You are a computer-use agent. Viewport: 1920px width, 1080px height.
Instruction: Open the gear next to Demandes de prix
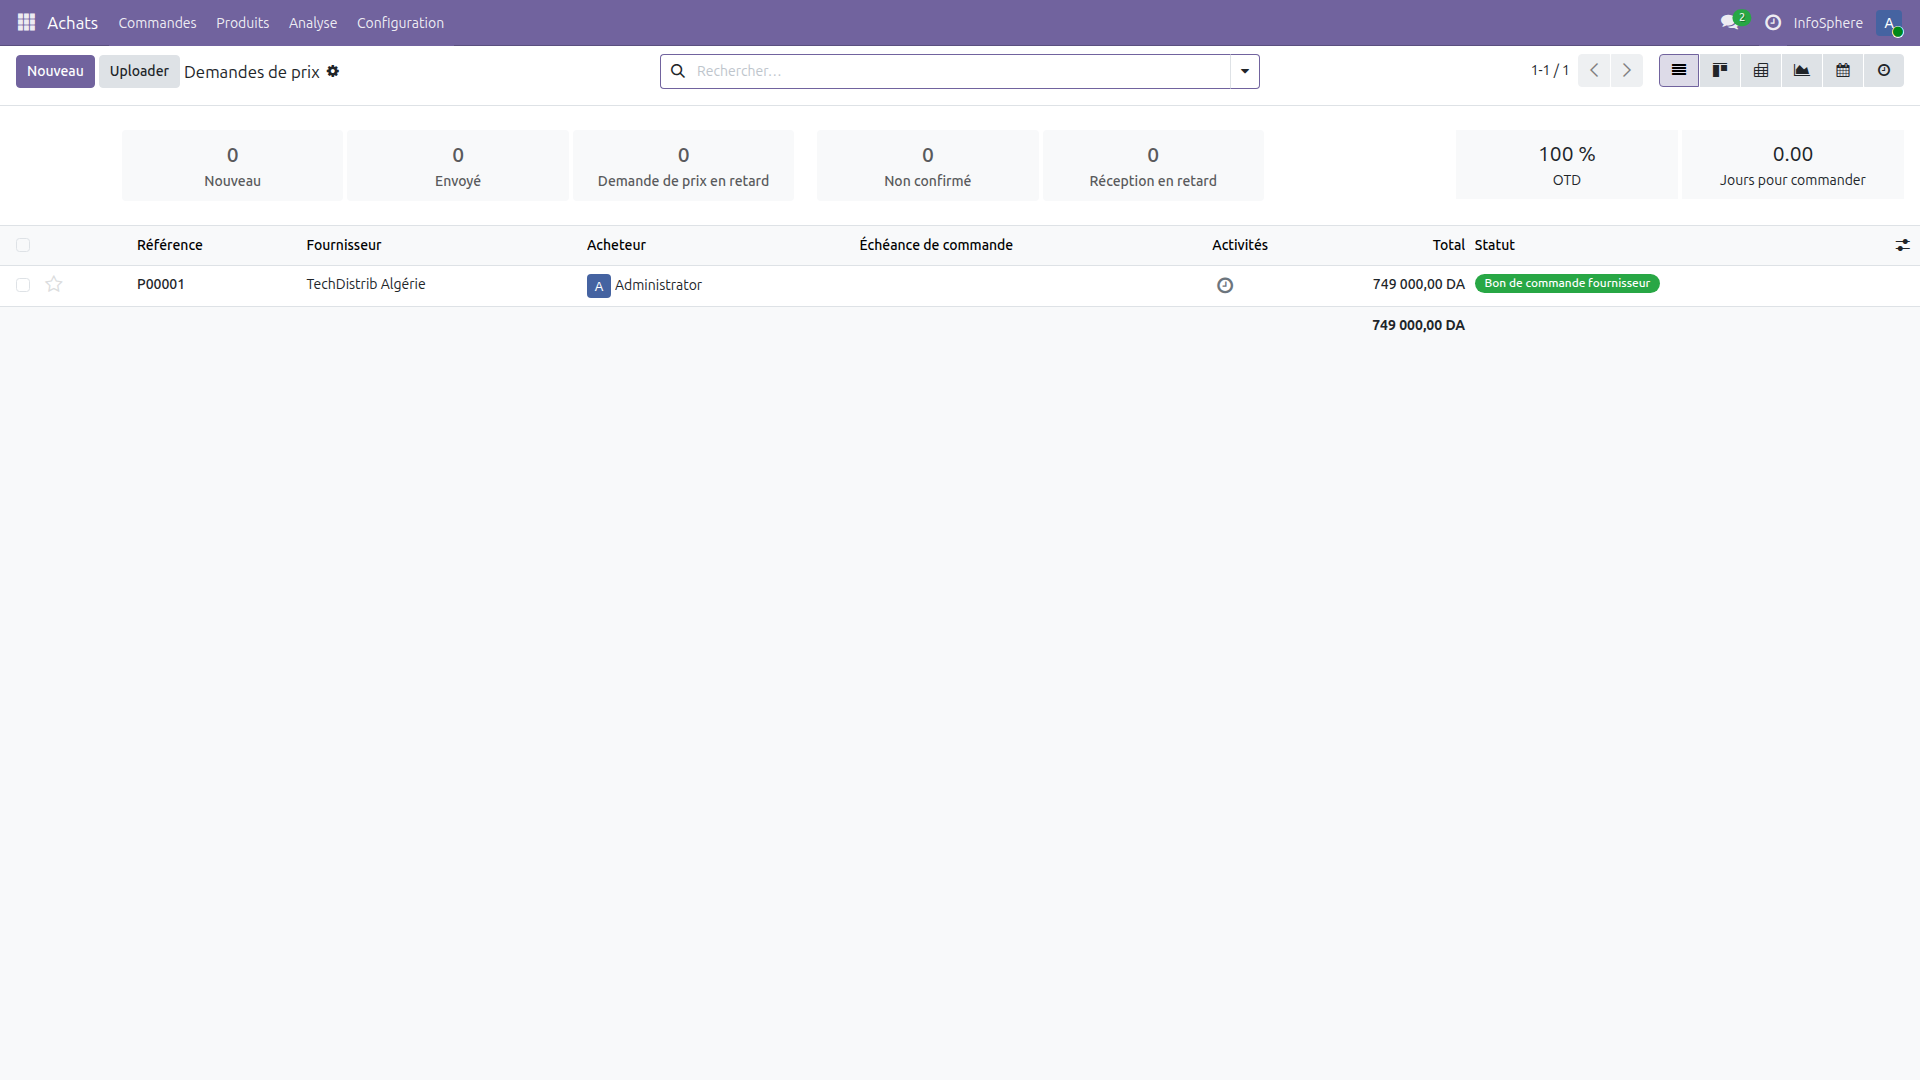click(x=333, y=71)
